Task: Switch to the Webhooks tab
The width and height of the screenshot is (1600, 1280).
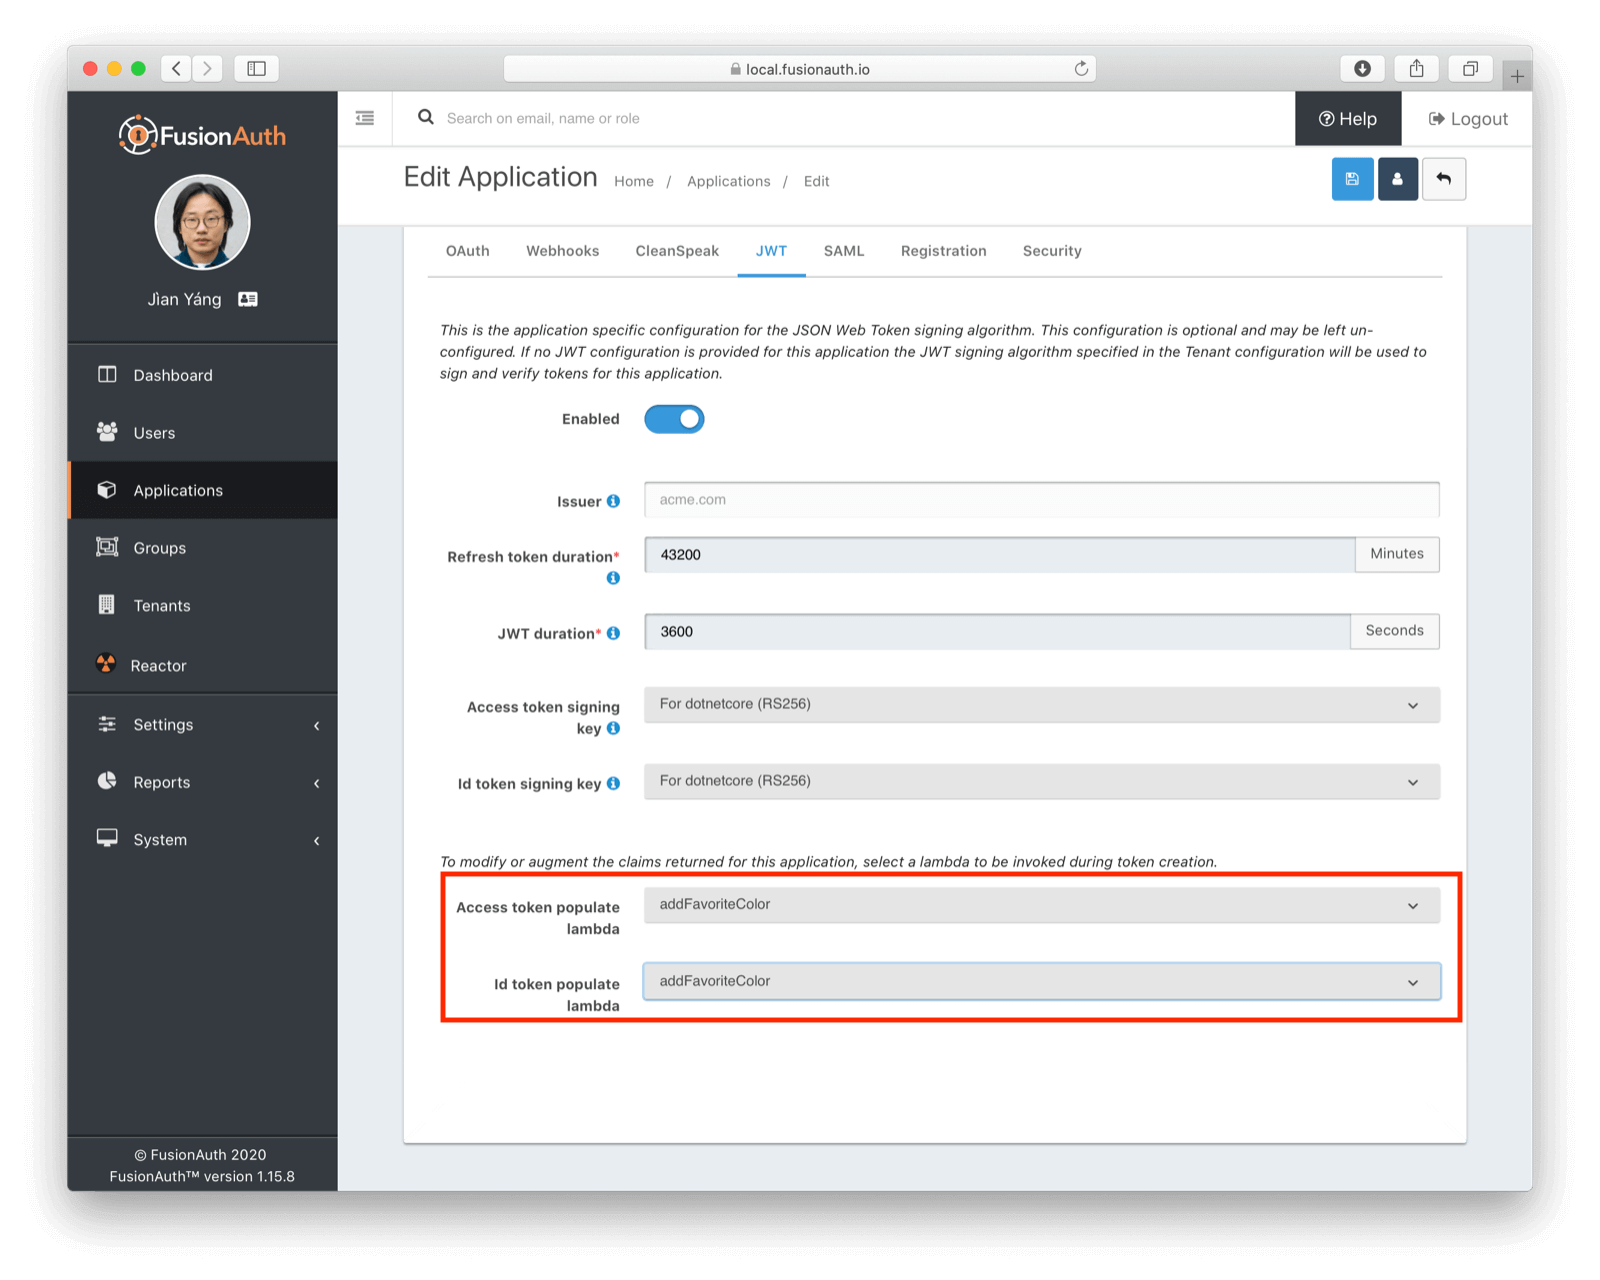Action: pos(563,251)
